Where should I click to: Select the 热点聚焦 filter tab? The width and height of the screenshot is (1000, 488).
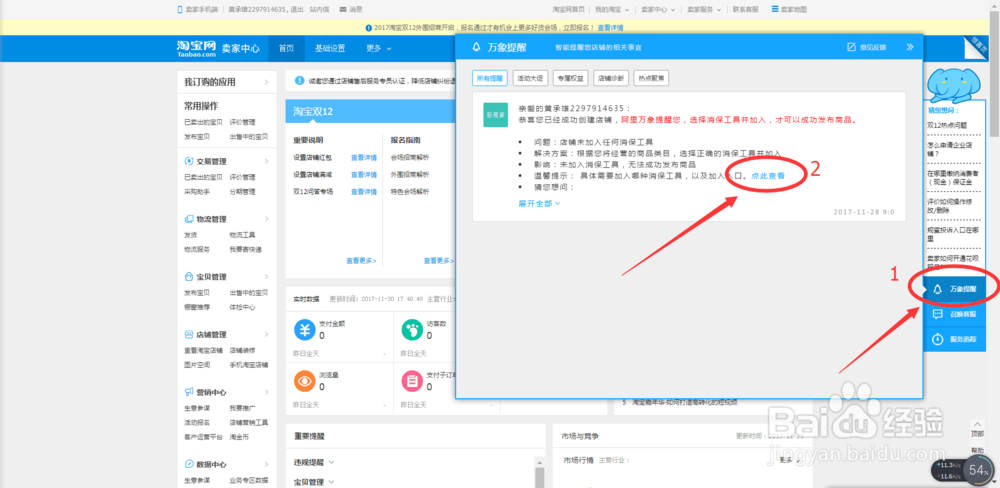(x=652, y=78)
